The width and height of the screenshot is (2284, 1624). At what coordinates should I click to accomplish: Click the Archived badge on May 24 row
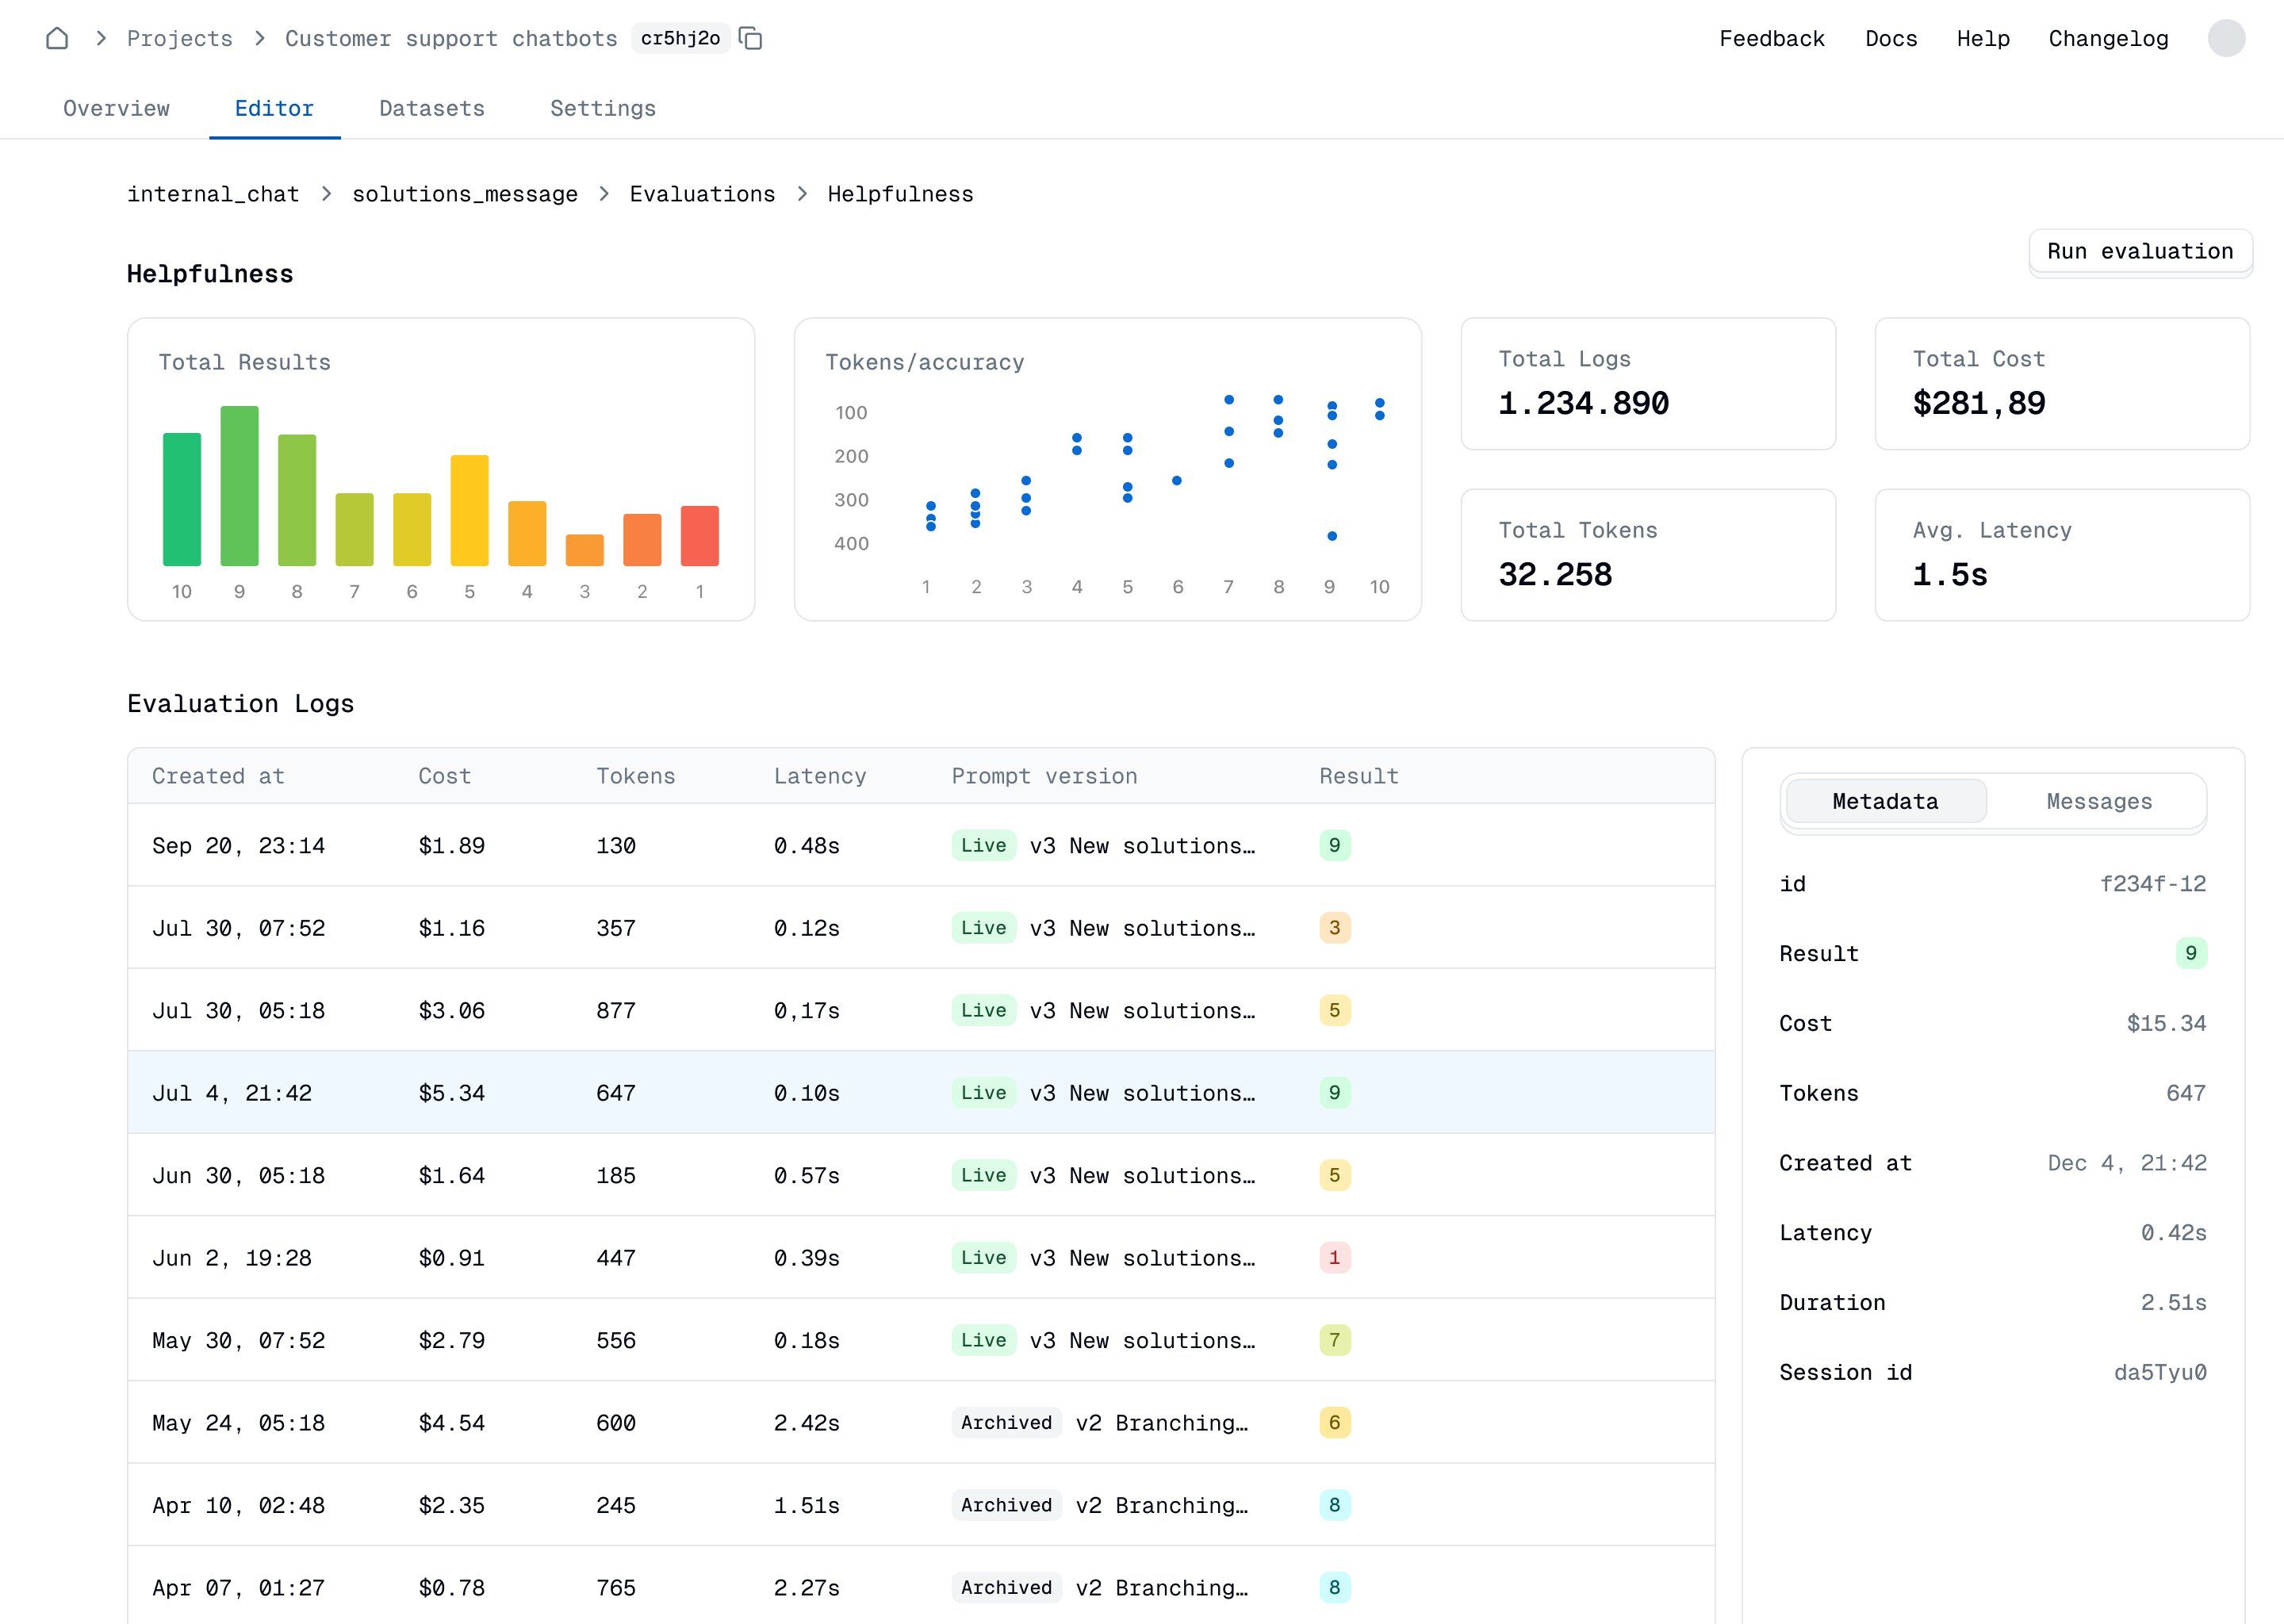[1006, 1422]
